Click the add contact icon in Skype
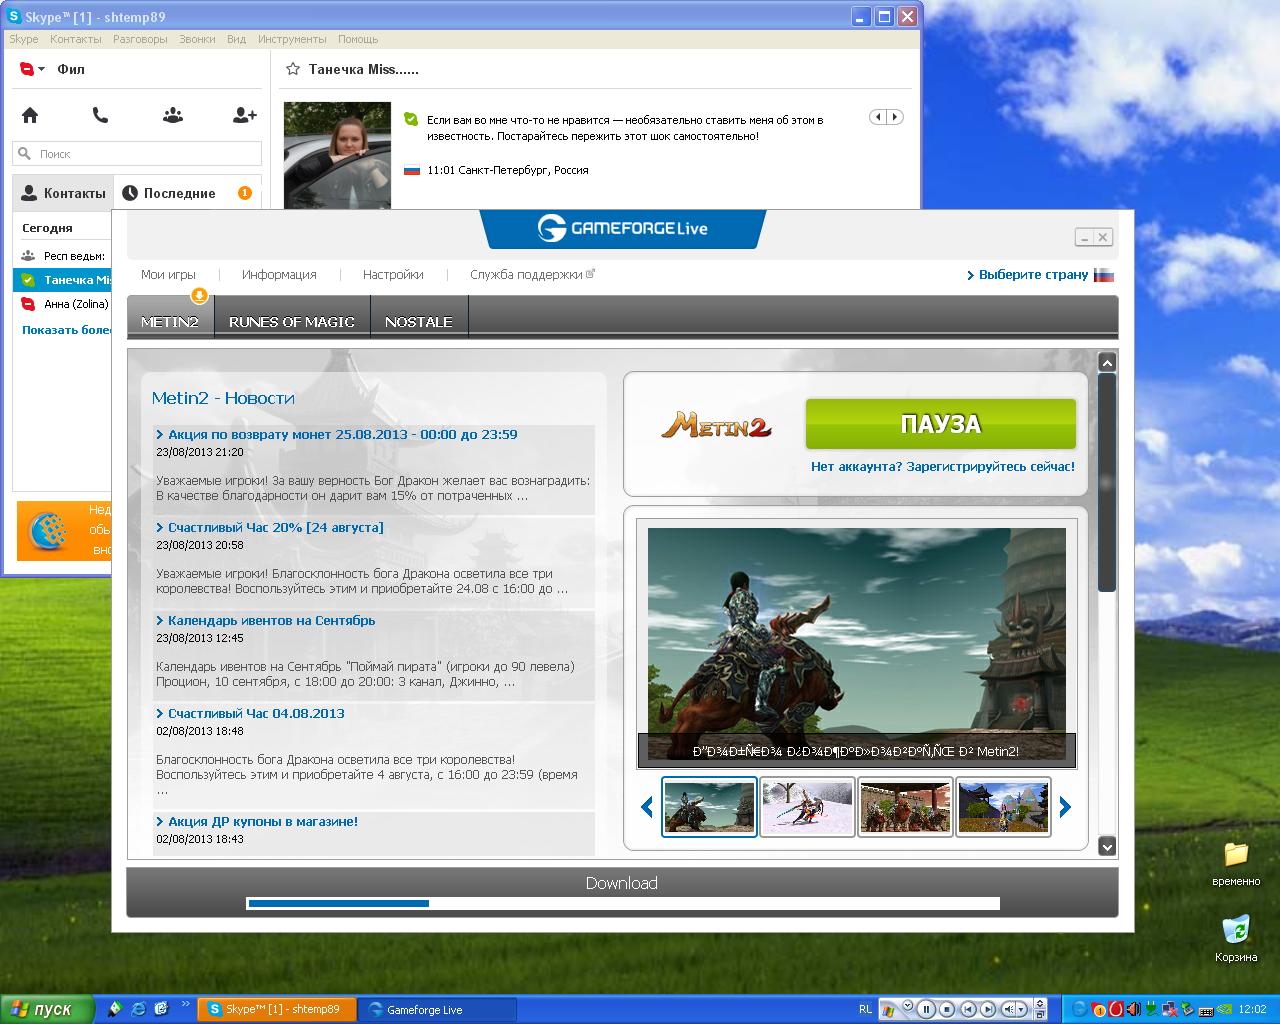This screenshot has height=1024, width=1280. (x=245, y=115)
